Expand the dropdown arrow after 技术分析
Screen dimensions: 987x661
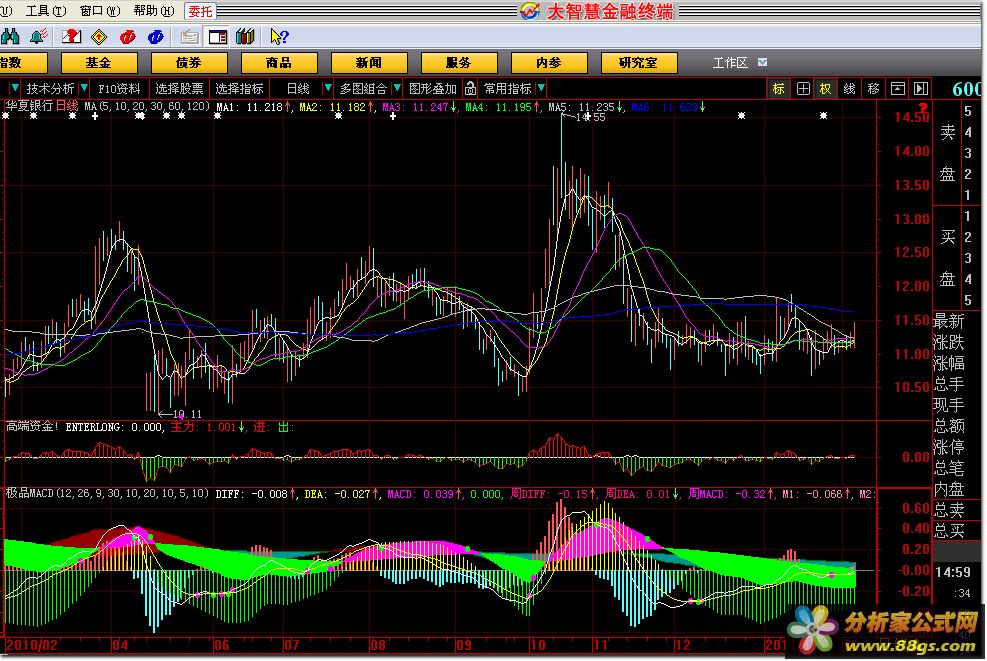click(84, 88)
